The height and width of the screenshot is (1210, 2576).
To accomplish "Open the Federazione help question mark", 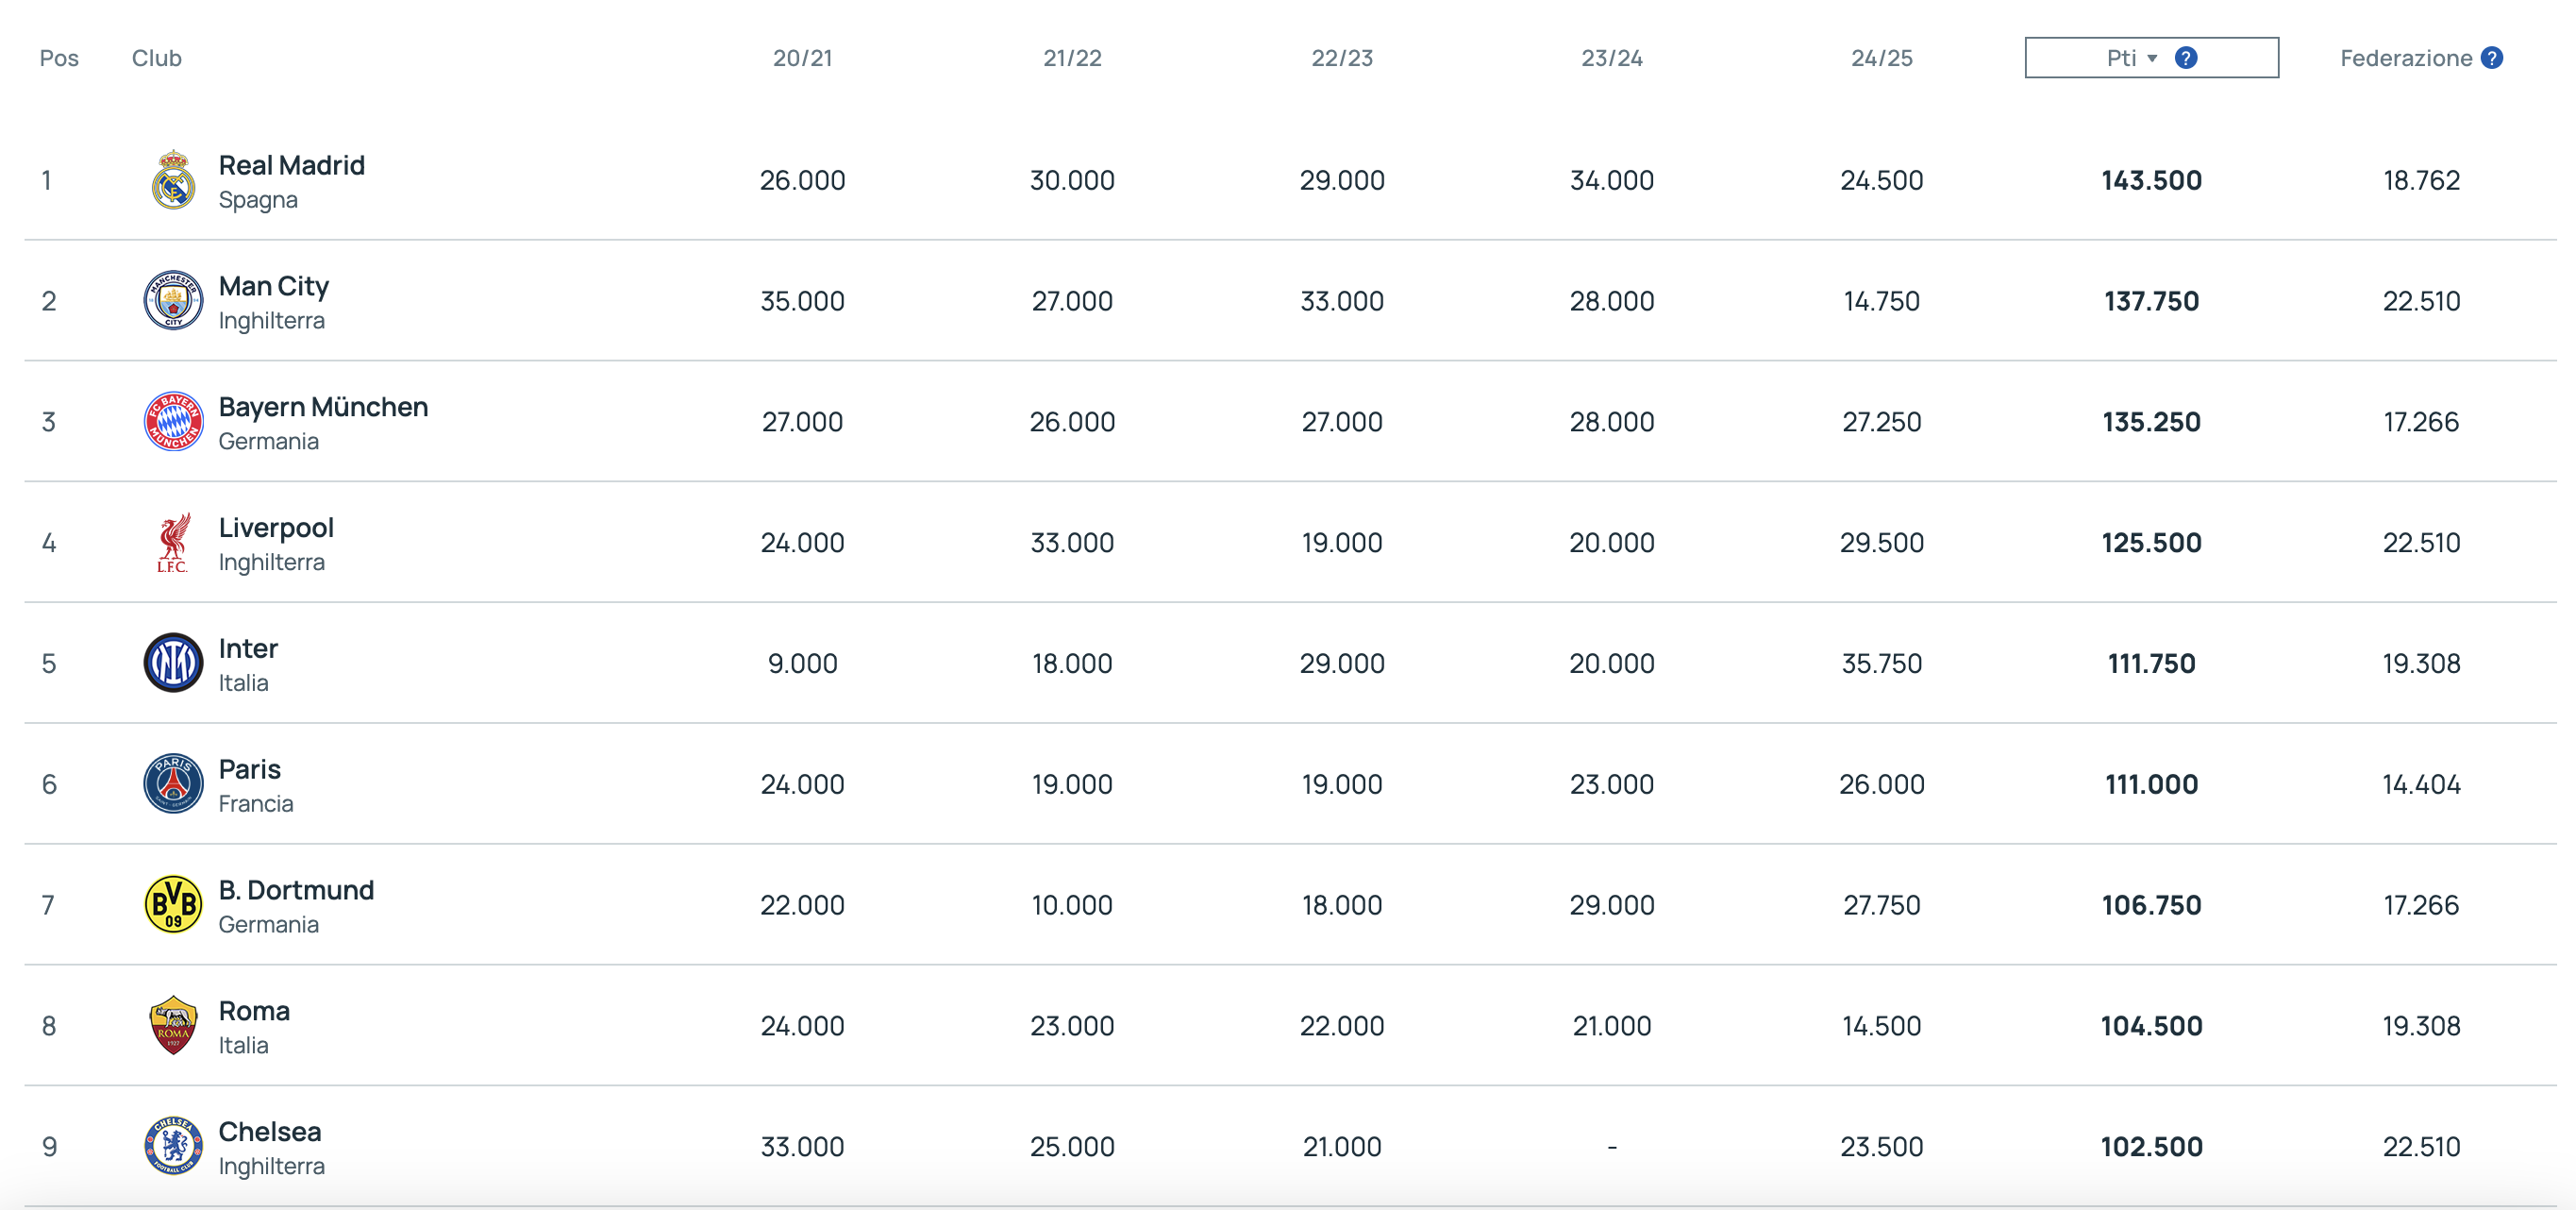I will (2492, 58).
